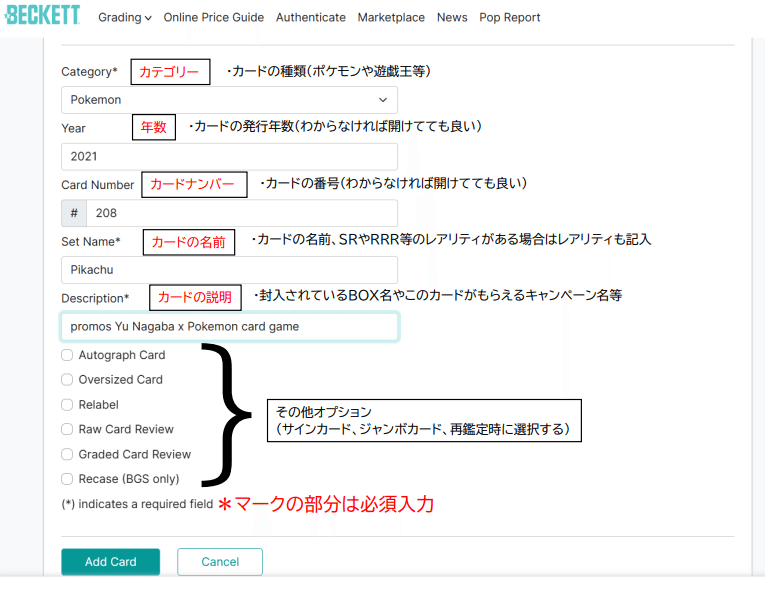Open the News section
The height and width of the screenshot is (592, 769).
tap(452, 18)
